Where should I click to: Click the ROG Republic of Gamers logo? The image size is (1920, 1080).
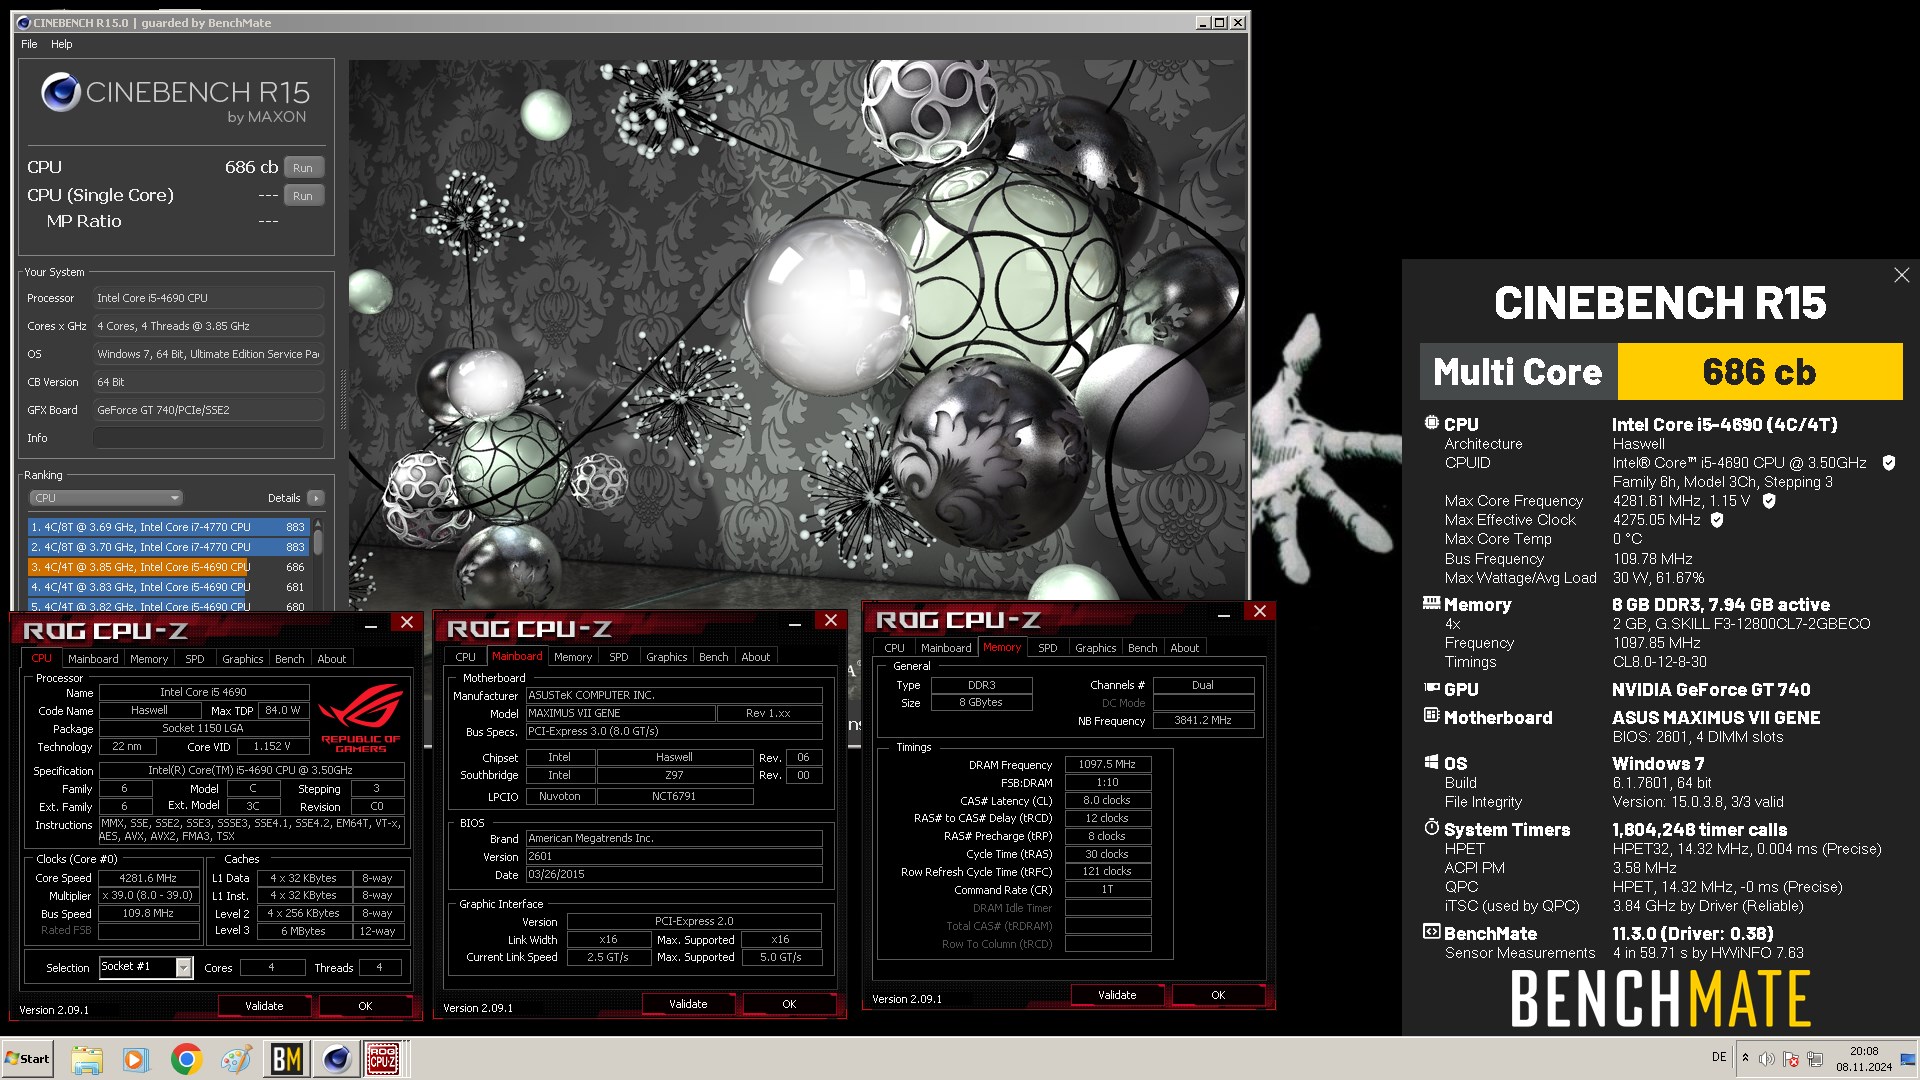pos(360,718)
